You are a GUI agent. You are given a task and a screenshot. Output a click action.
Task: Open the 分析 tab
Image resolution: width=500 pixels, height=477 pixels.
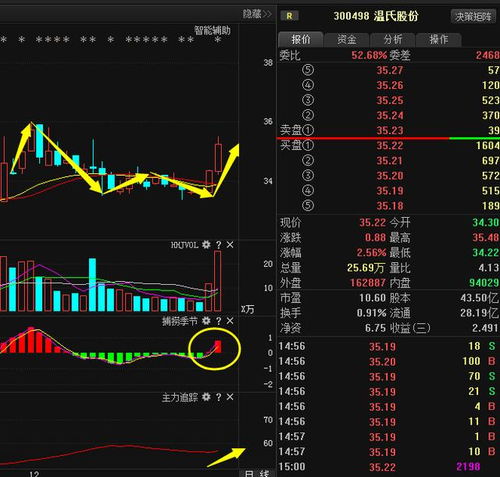tap(392, 40)
